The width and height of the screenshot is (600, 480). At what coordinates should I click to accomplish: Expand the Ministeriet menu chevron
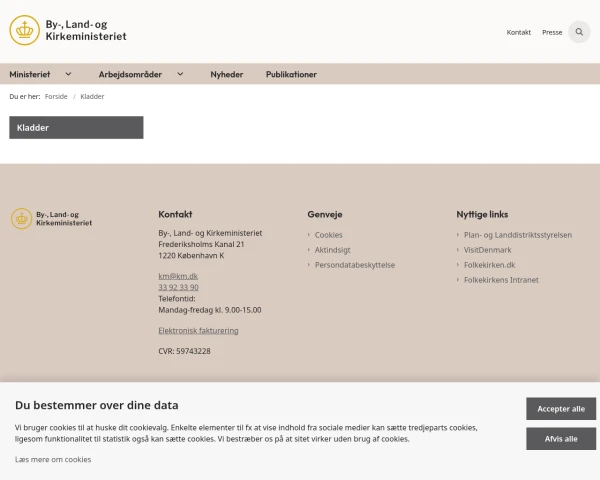click(x=68, y=74)
